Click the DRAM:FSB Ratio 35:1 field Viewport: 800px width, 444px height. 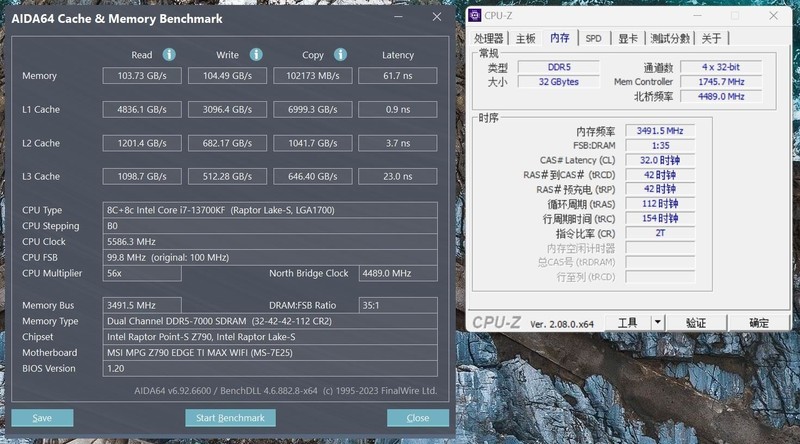[x=398, y=305]
